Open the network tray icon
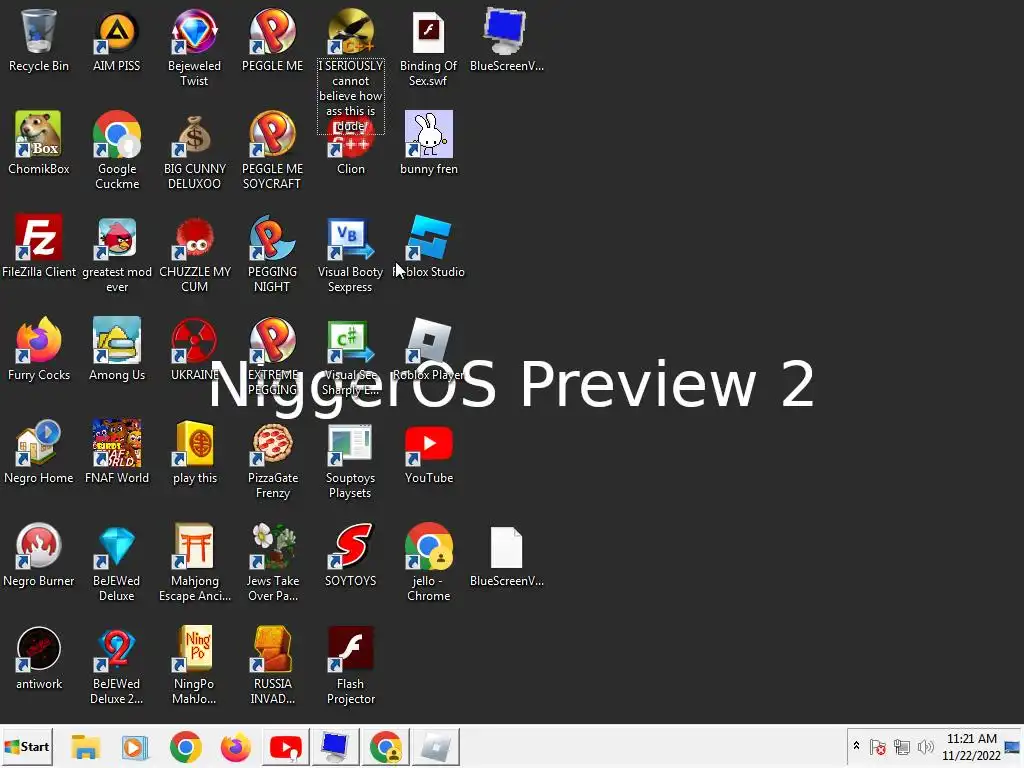The width and height of the screenshot is (1024, 768). tap(902, 747)
